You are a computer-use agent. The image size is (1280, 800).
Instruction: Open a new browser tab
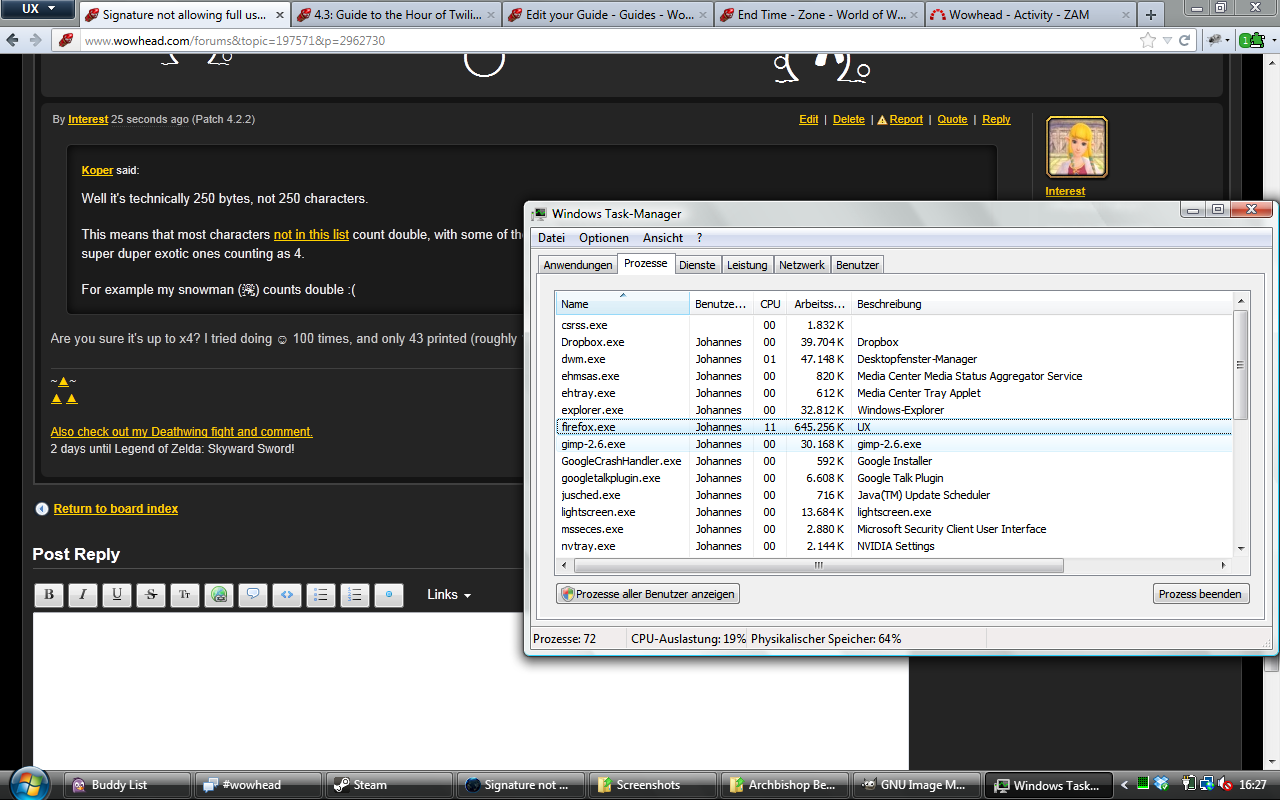coord(1151,15)
